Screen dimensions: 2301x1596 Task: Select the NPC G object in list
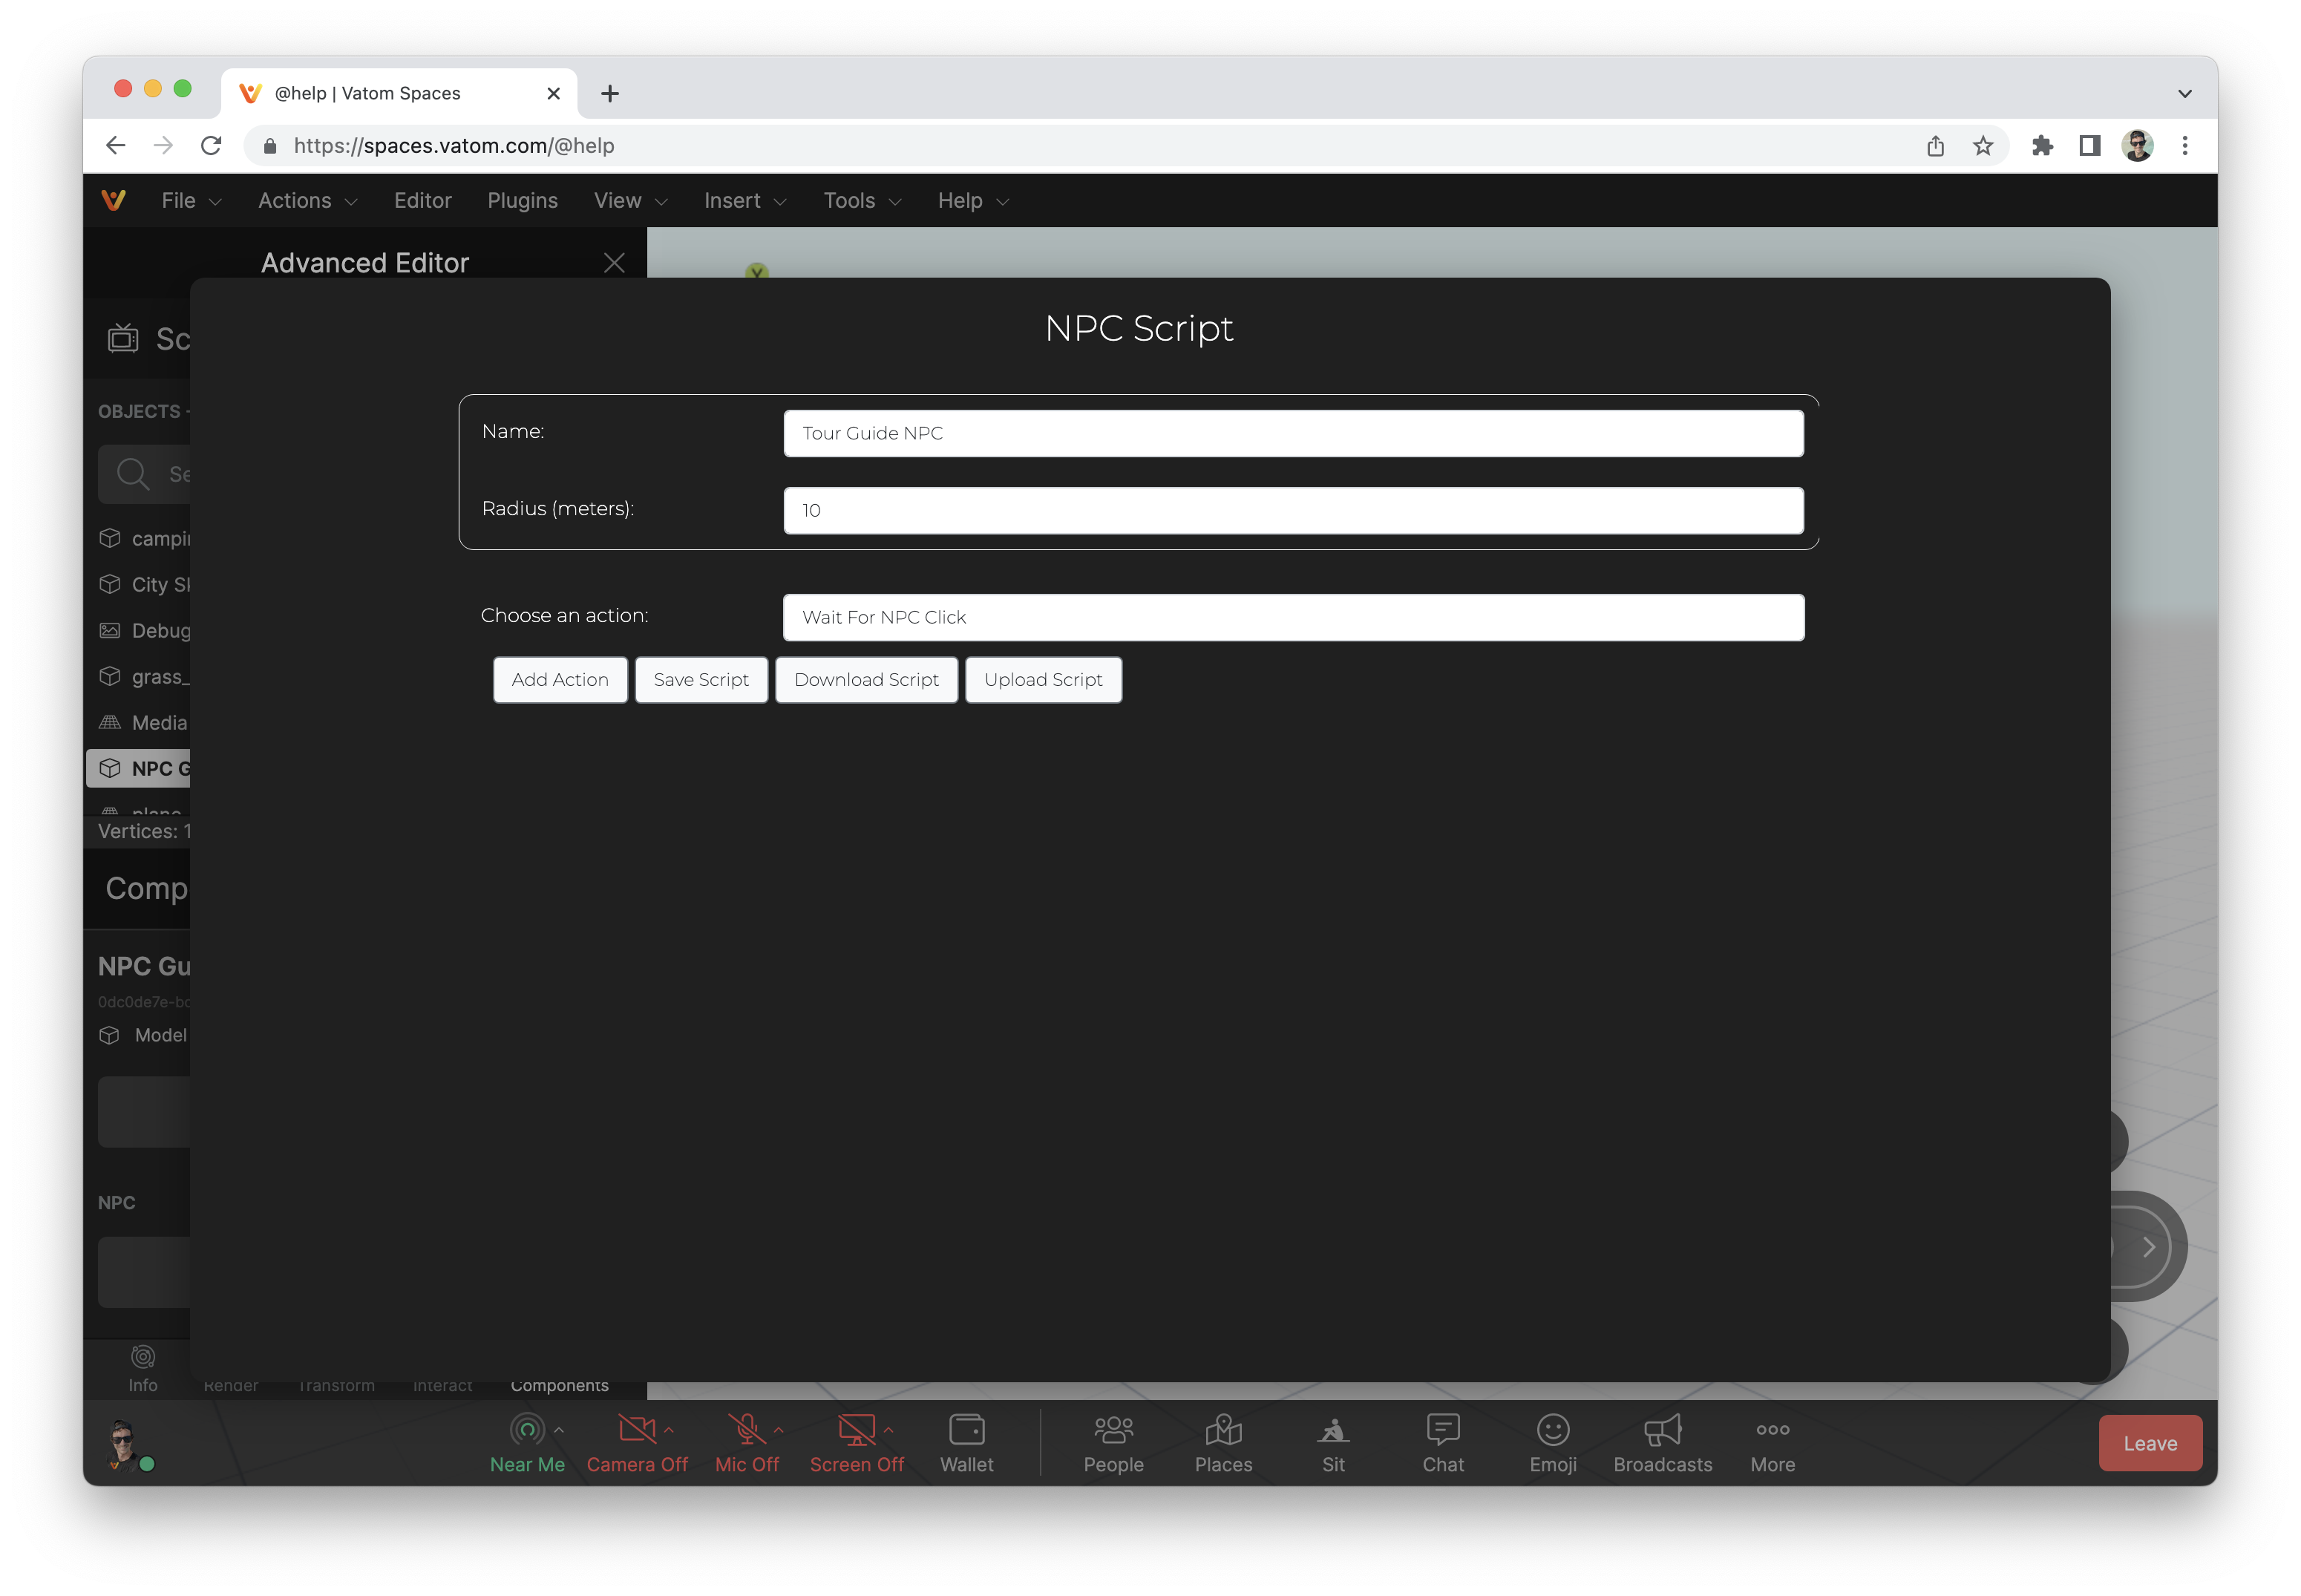[139, 768]
